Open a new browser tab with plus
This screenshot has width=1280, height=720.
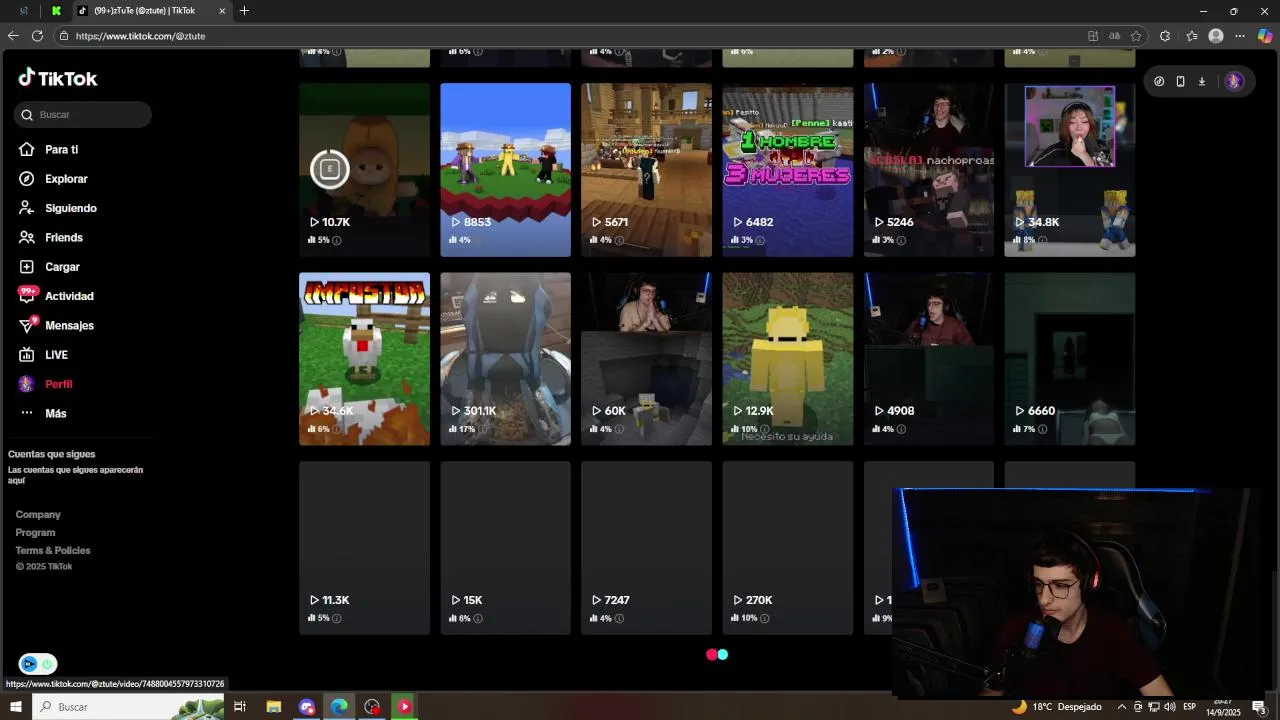tap(244, 11)
